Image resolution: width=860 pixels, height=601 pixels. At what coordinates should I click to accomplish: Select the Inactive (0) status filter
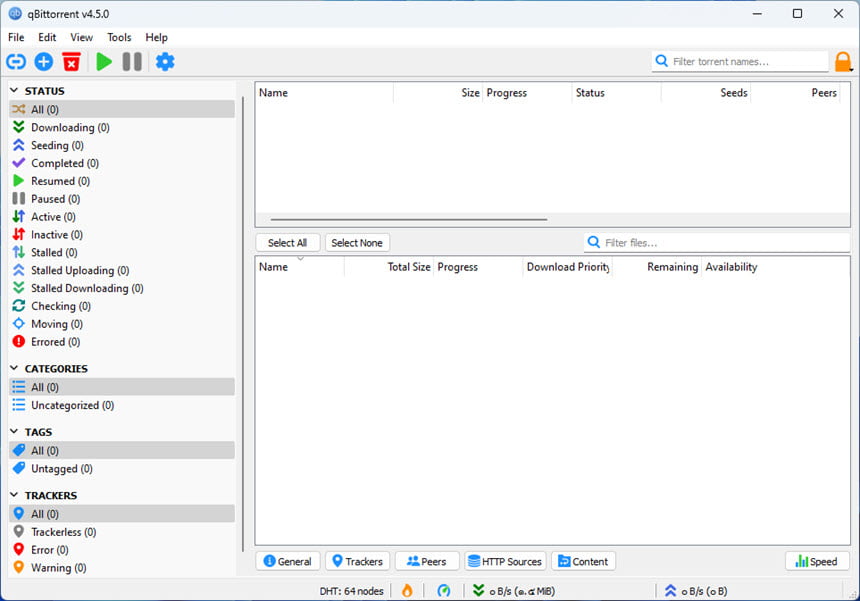tap(122, 235)
